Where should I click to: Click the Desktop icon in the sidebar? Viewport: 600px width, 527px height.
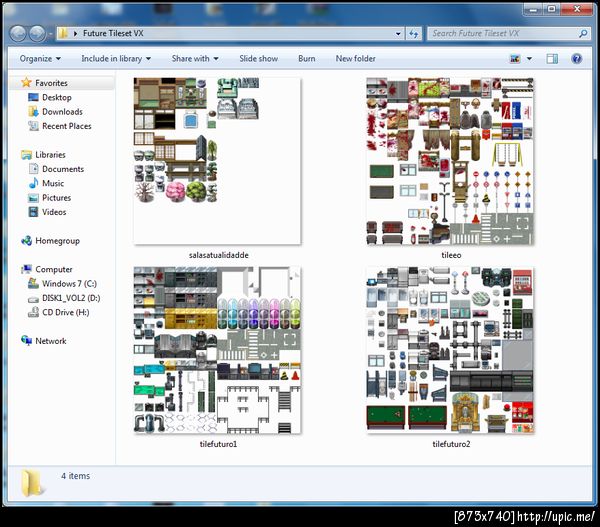[33, 97]
